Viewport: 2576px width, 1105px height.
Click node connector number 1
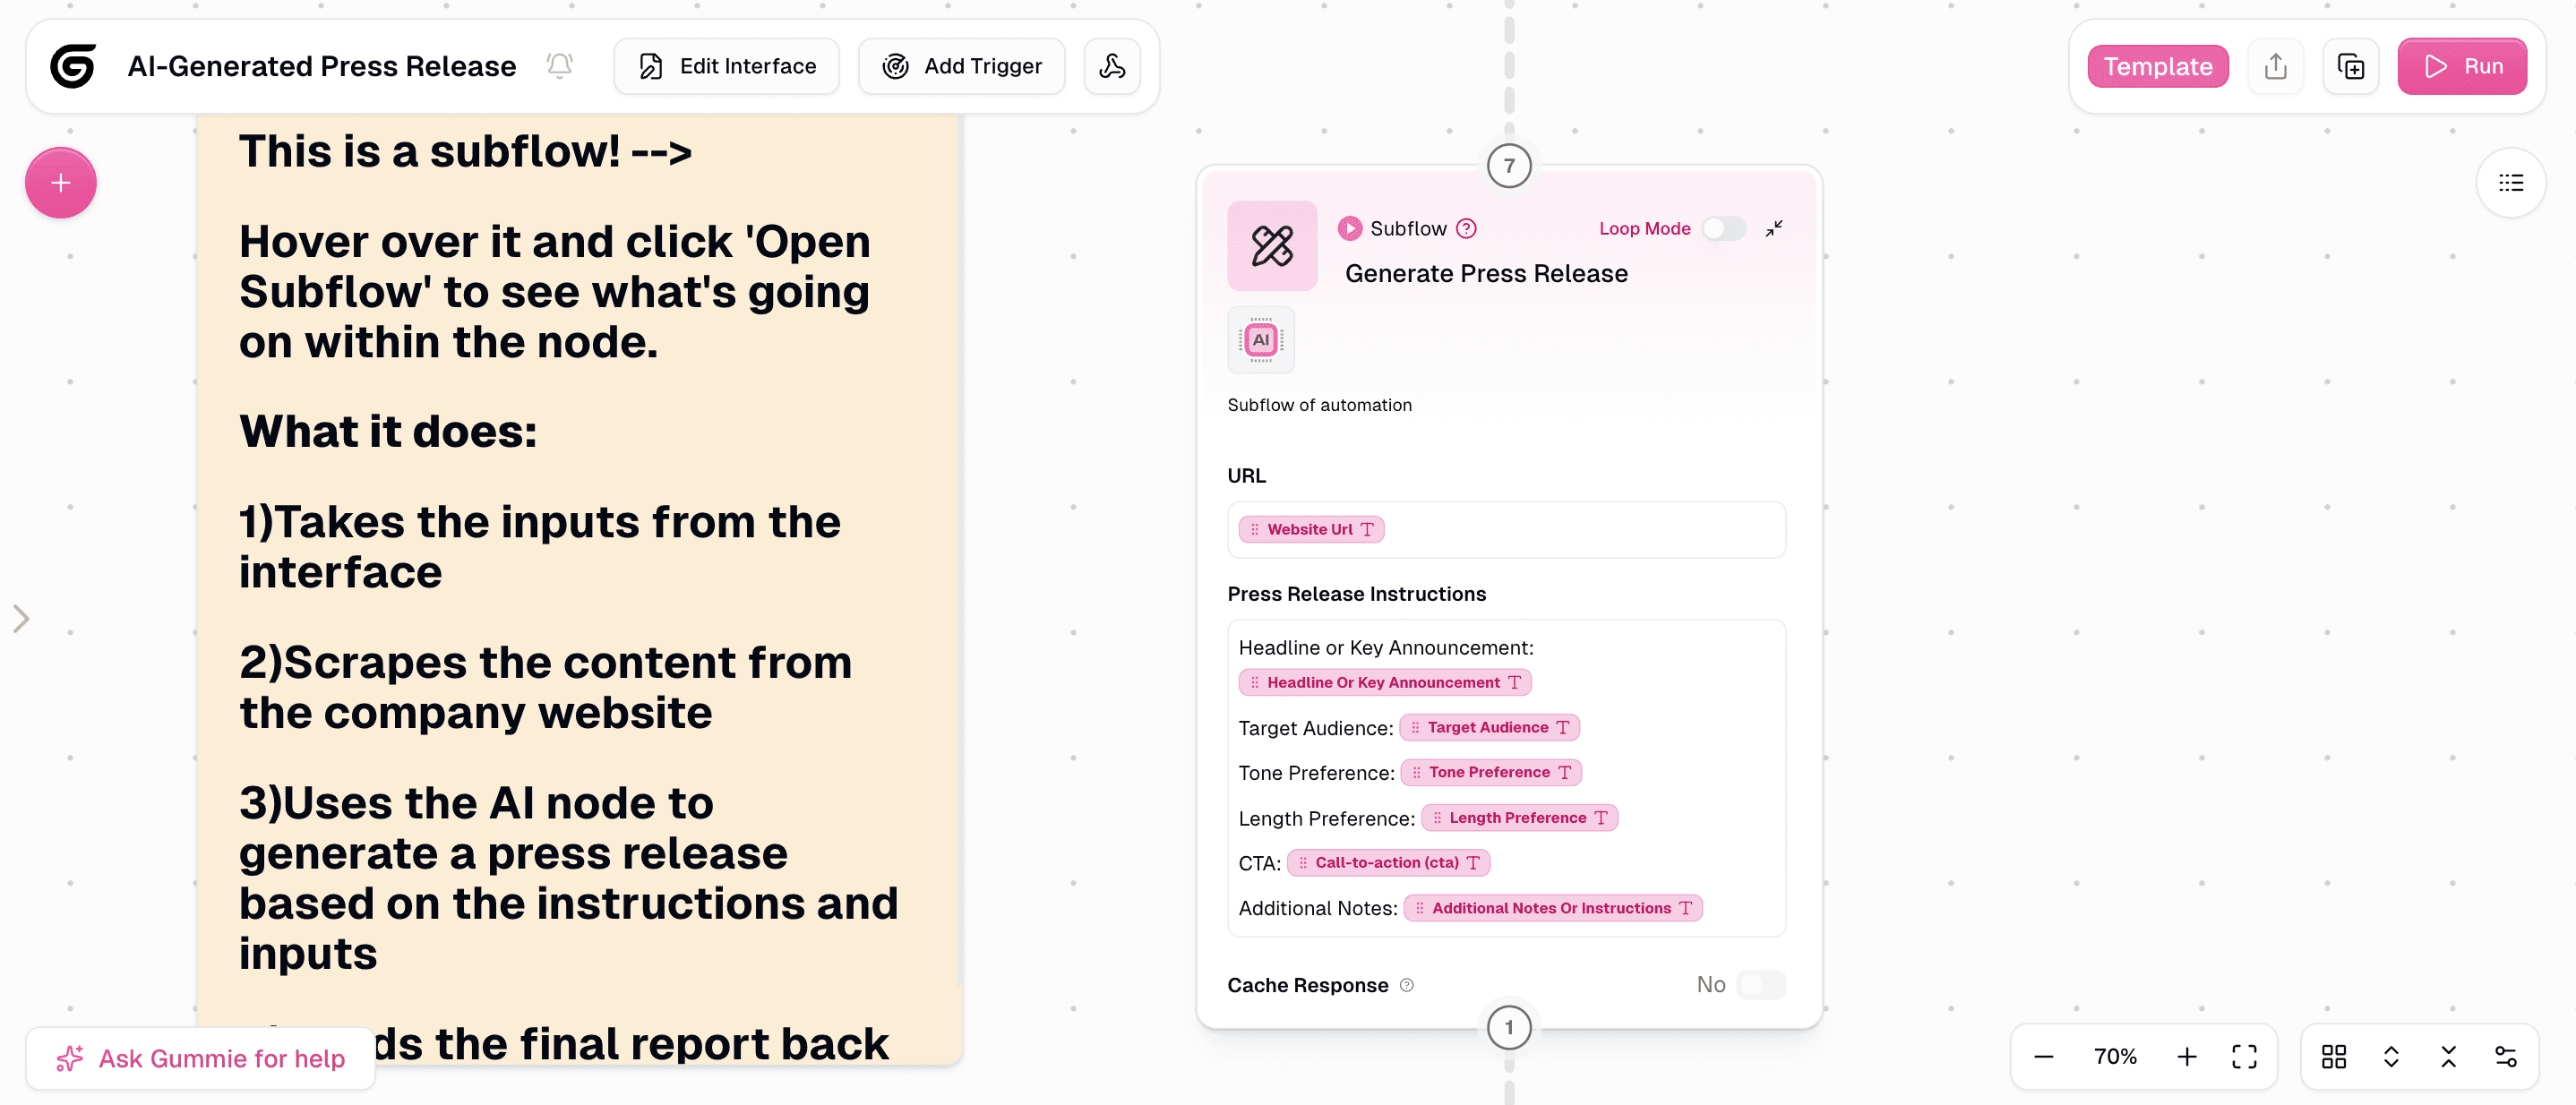click(x=1509, y=1028)
